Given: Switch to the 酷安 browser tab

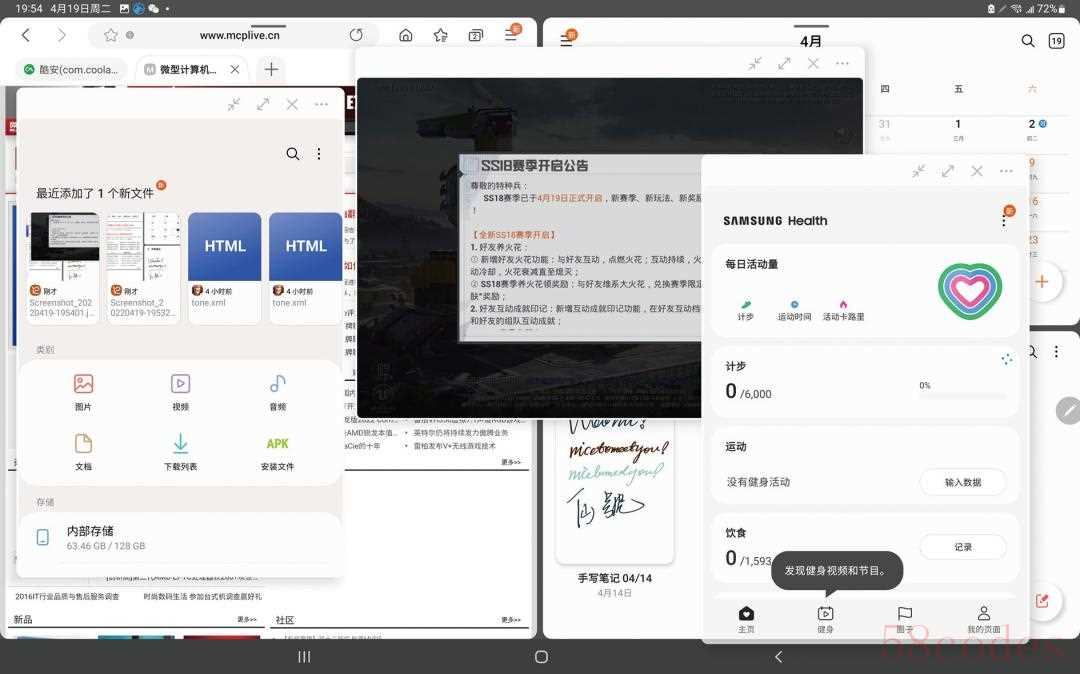Looking at the screenshot, I should (x=72, y=70).
